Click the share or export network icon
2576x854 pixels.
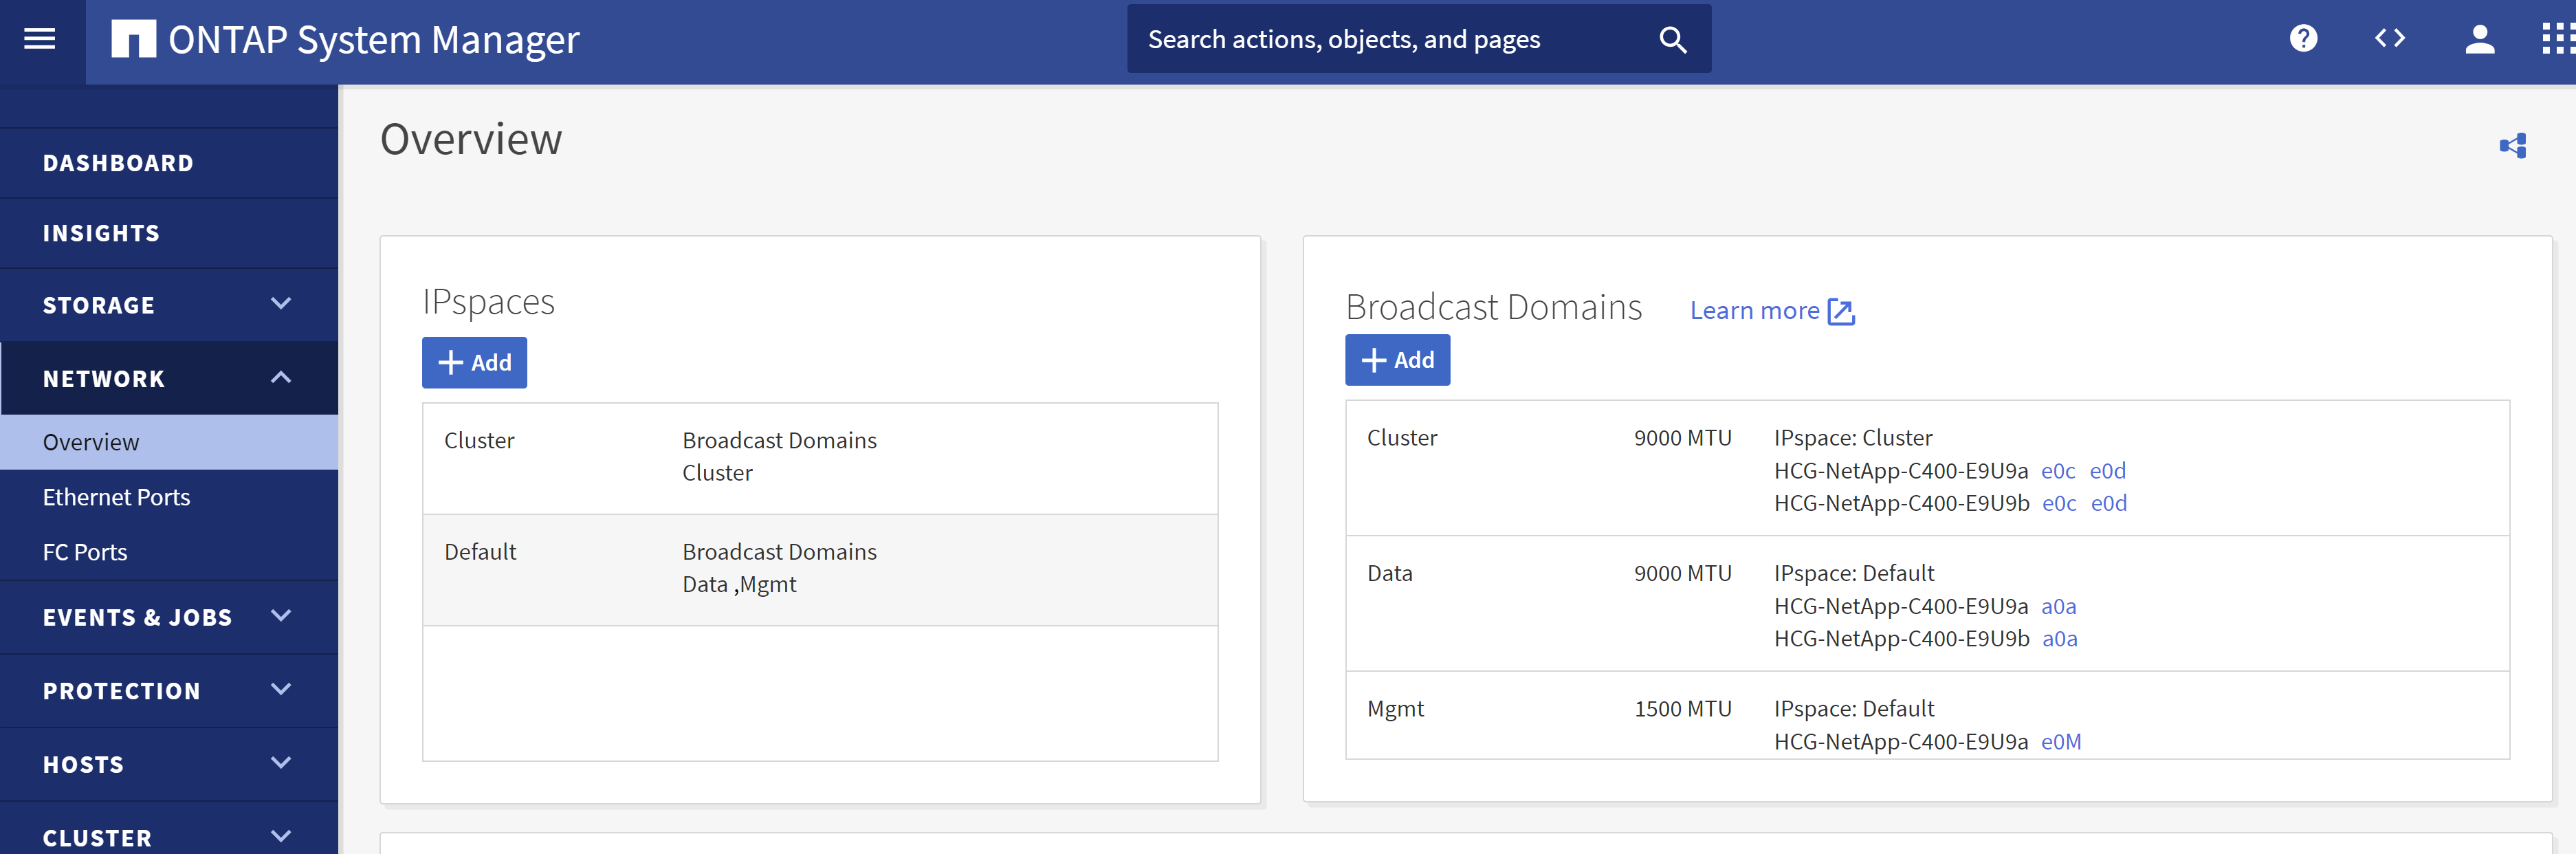[x=2512, y=144]
